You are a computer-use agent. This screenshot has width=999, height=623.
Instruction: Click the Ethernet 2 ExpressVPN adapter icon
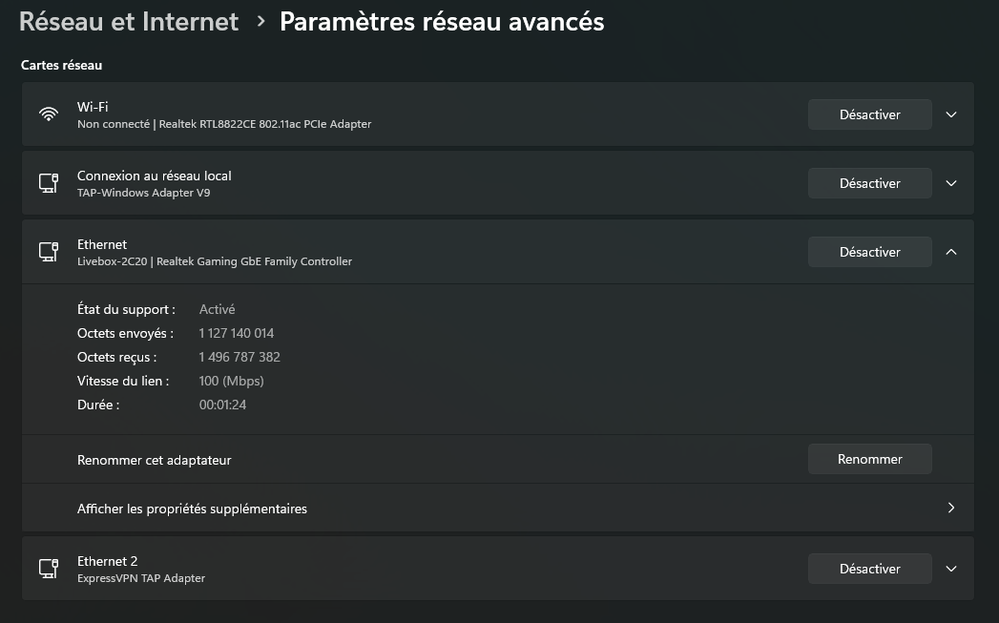tap(48, 569)
